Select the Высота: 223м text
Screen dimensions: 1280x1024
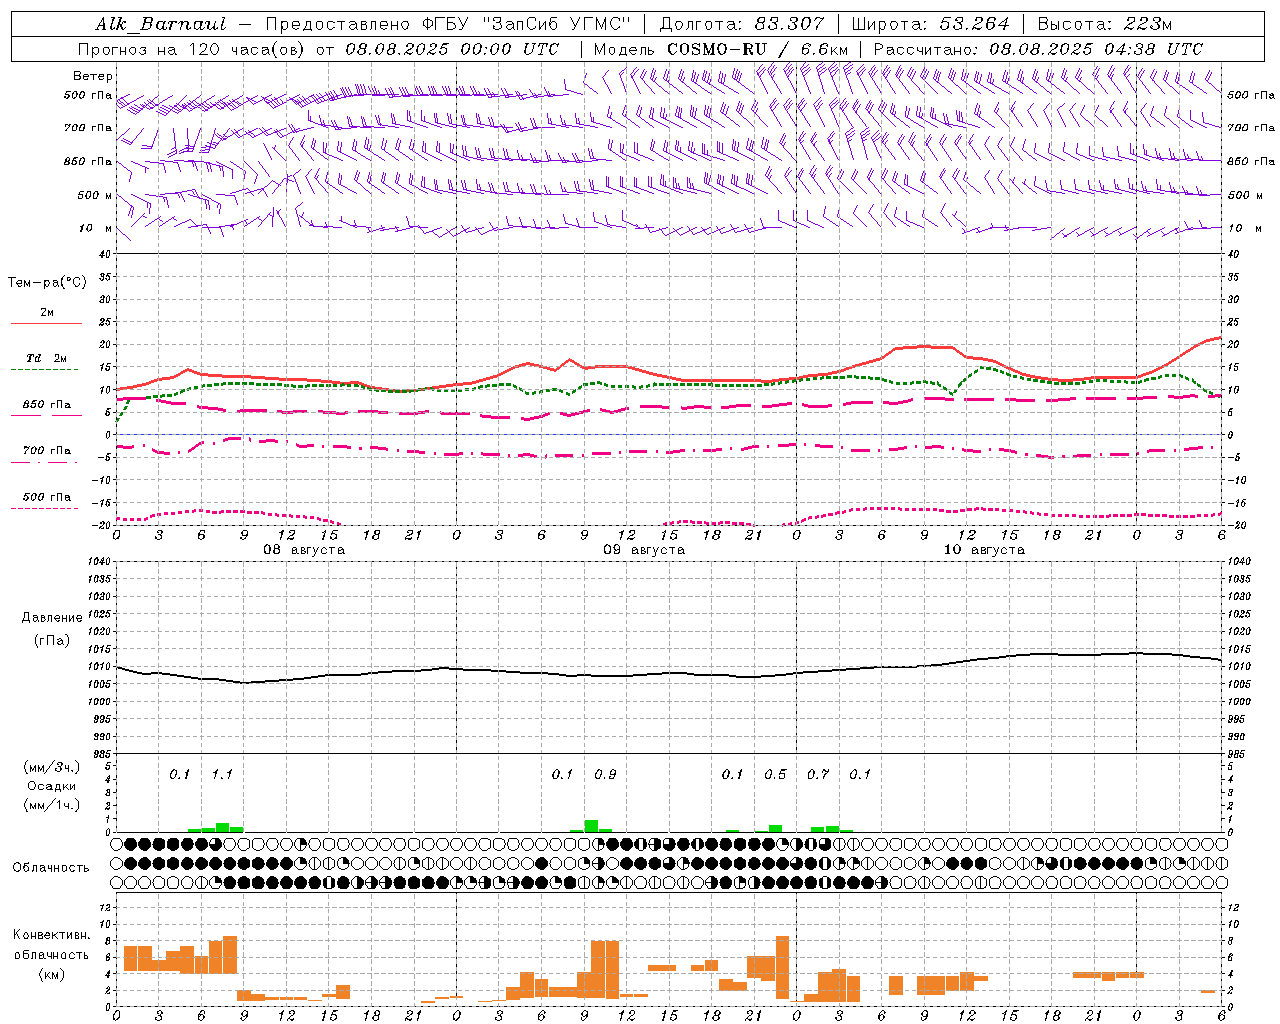coord(1104,24)
